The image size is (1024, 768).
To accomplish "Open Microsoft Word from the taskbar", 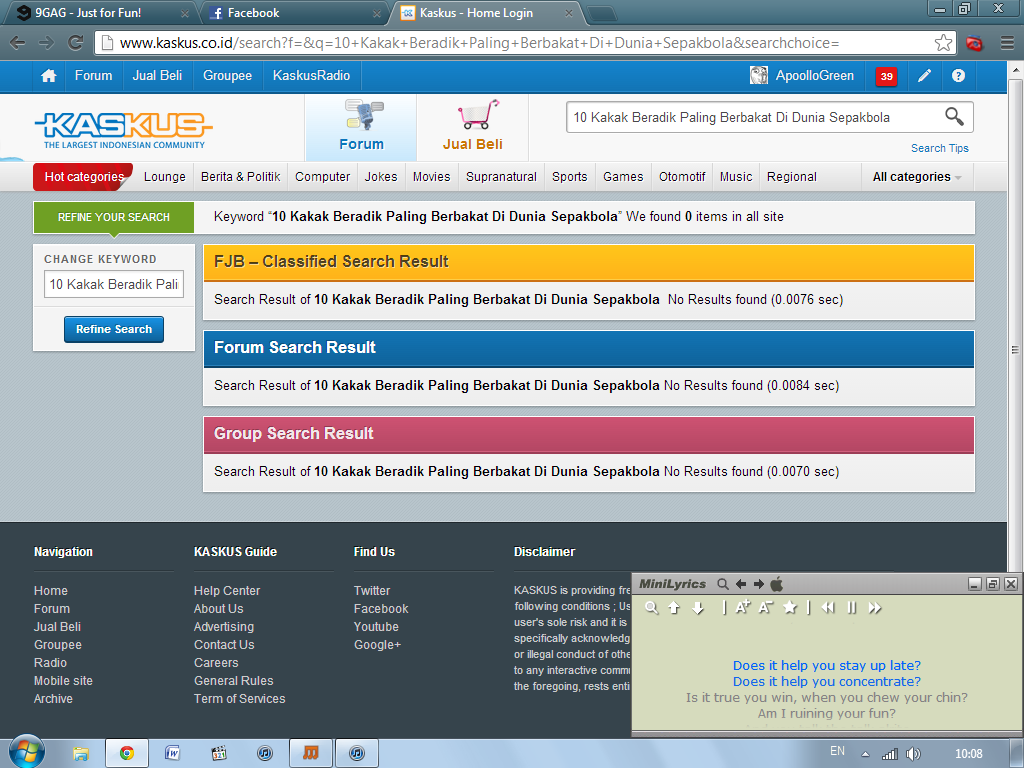I will pyautogui.click(x=172, y=754).
